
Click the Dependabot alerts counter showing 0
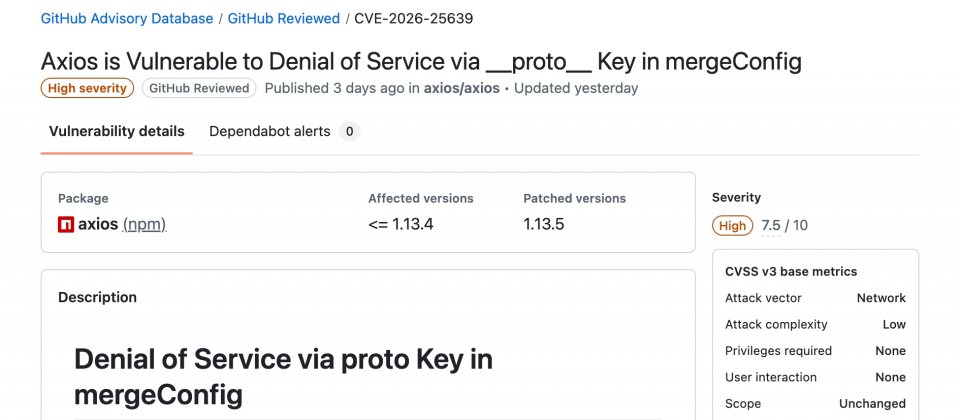349,131
